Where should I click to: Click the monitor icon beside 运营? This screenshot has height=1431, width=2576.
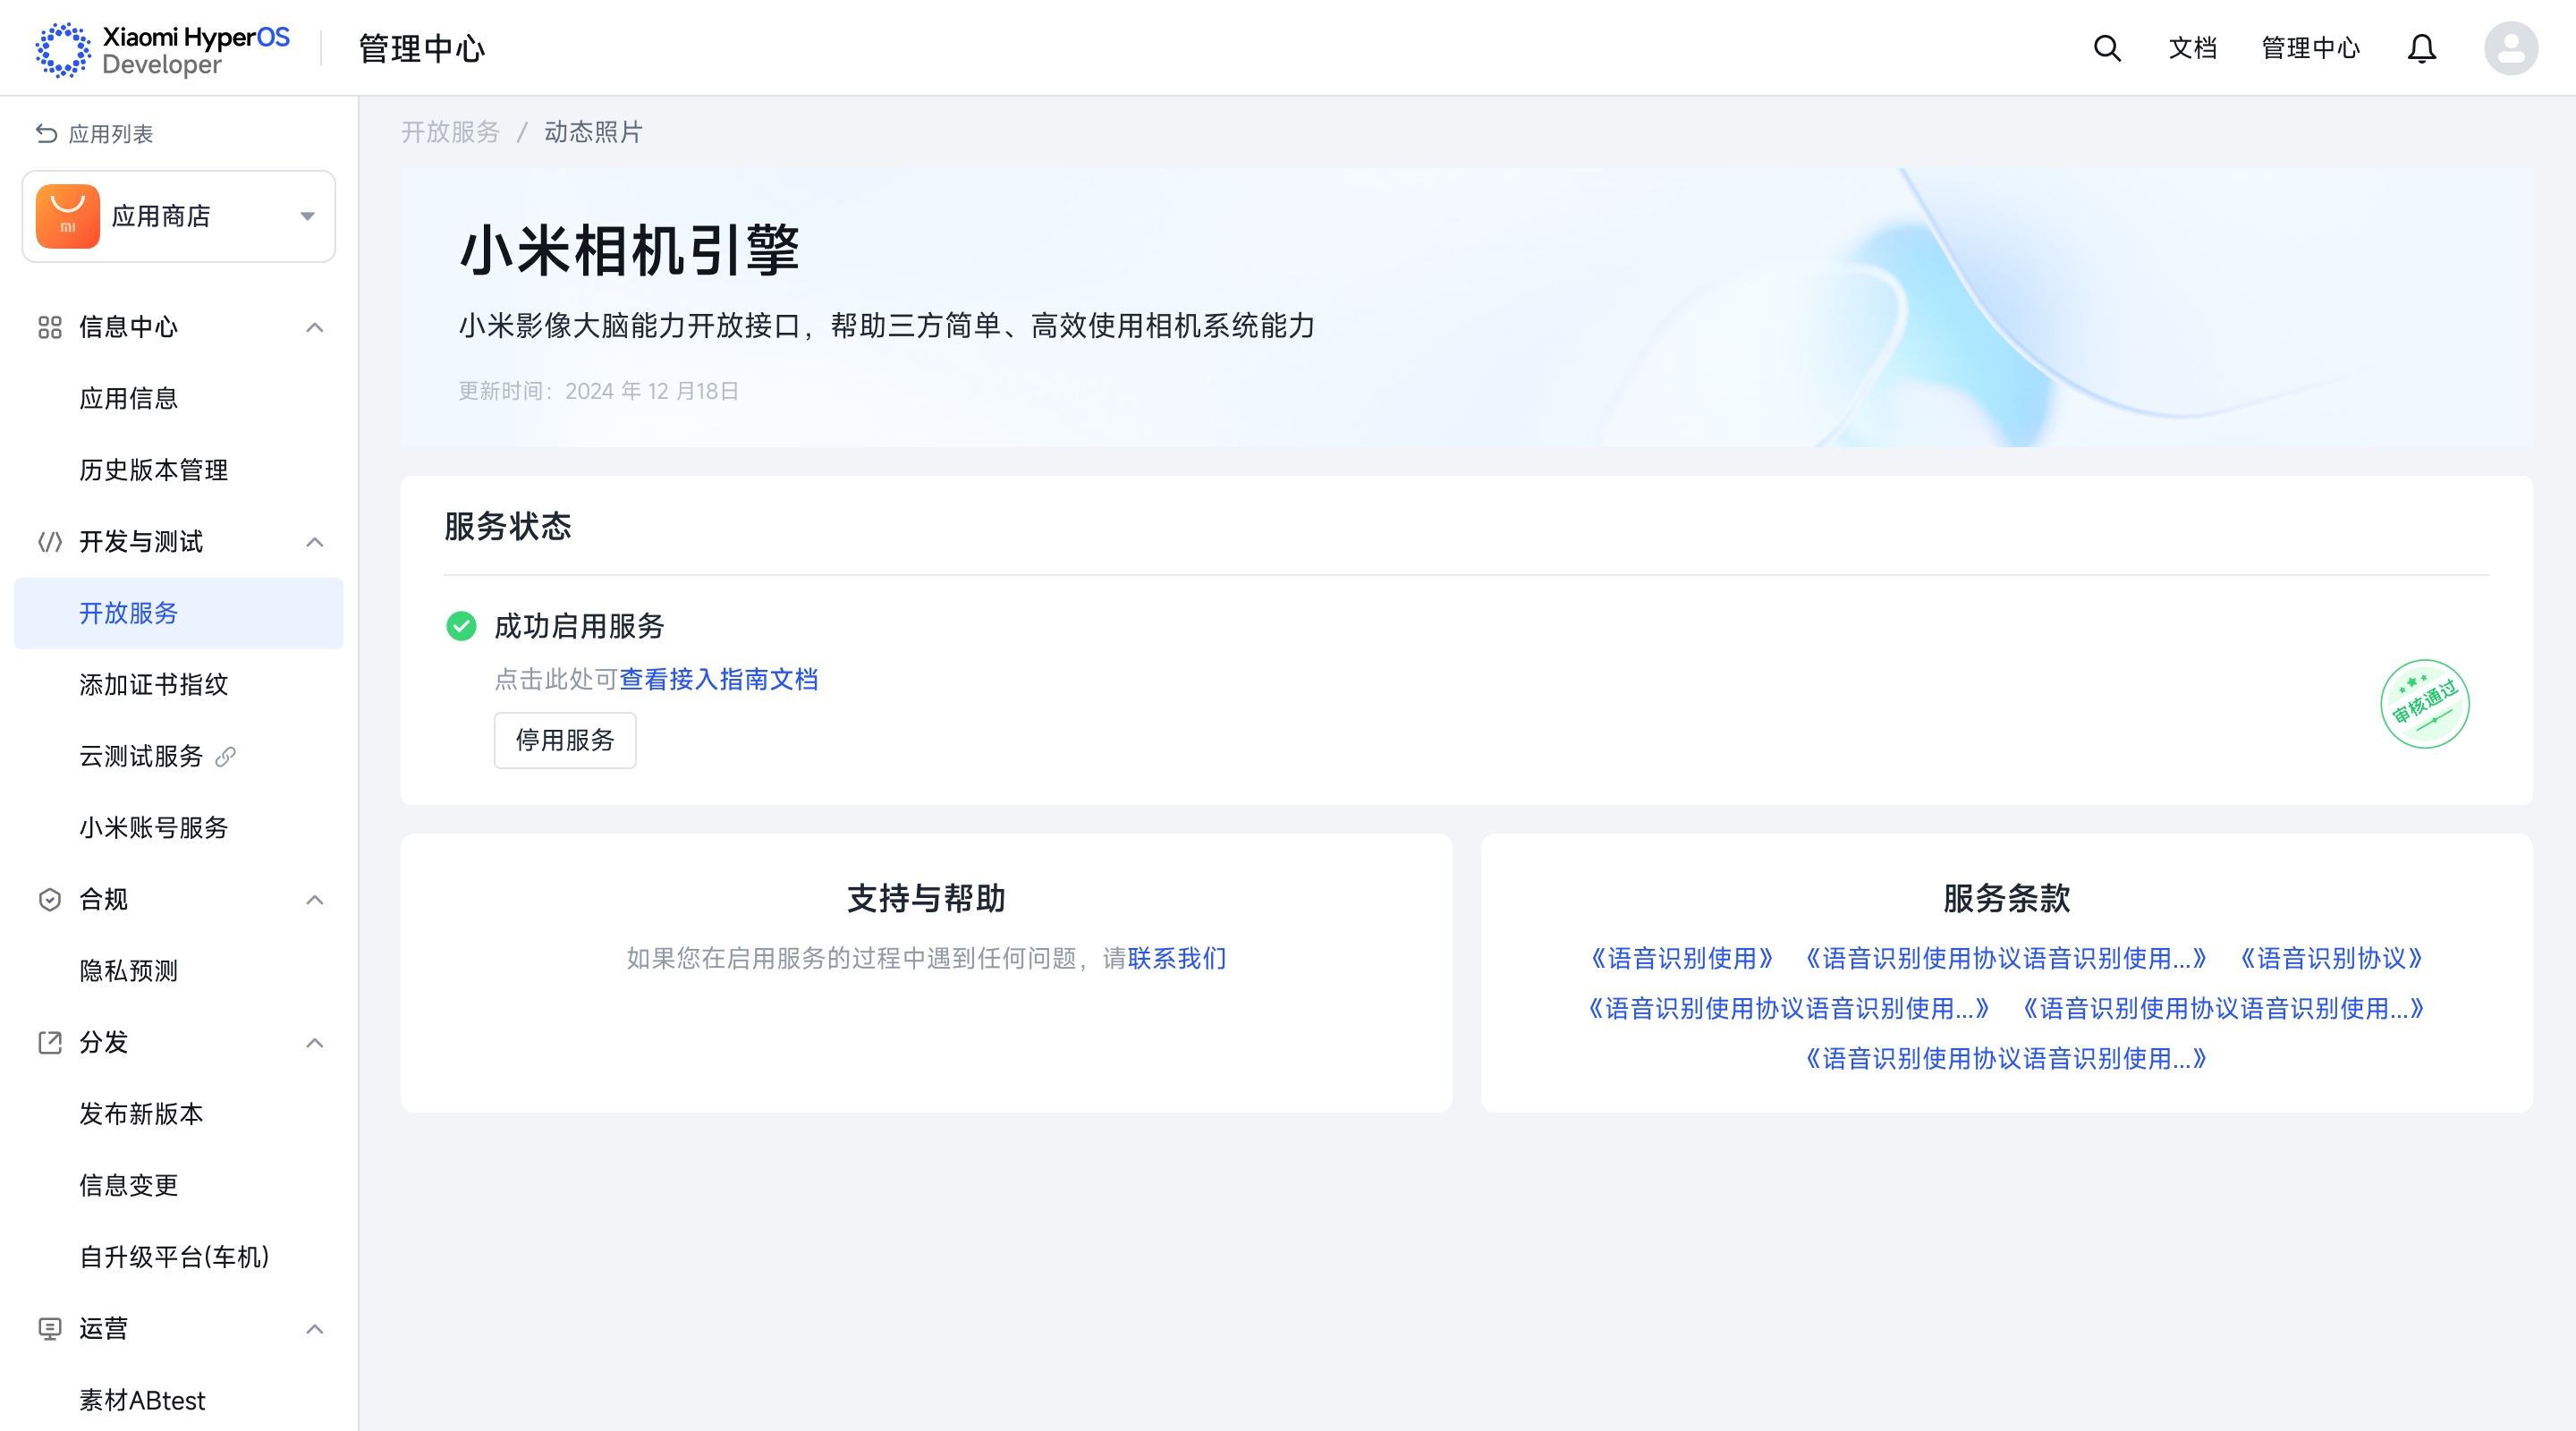coord(50,1328)
